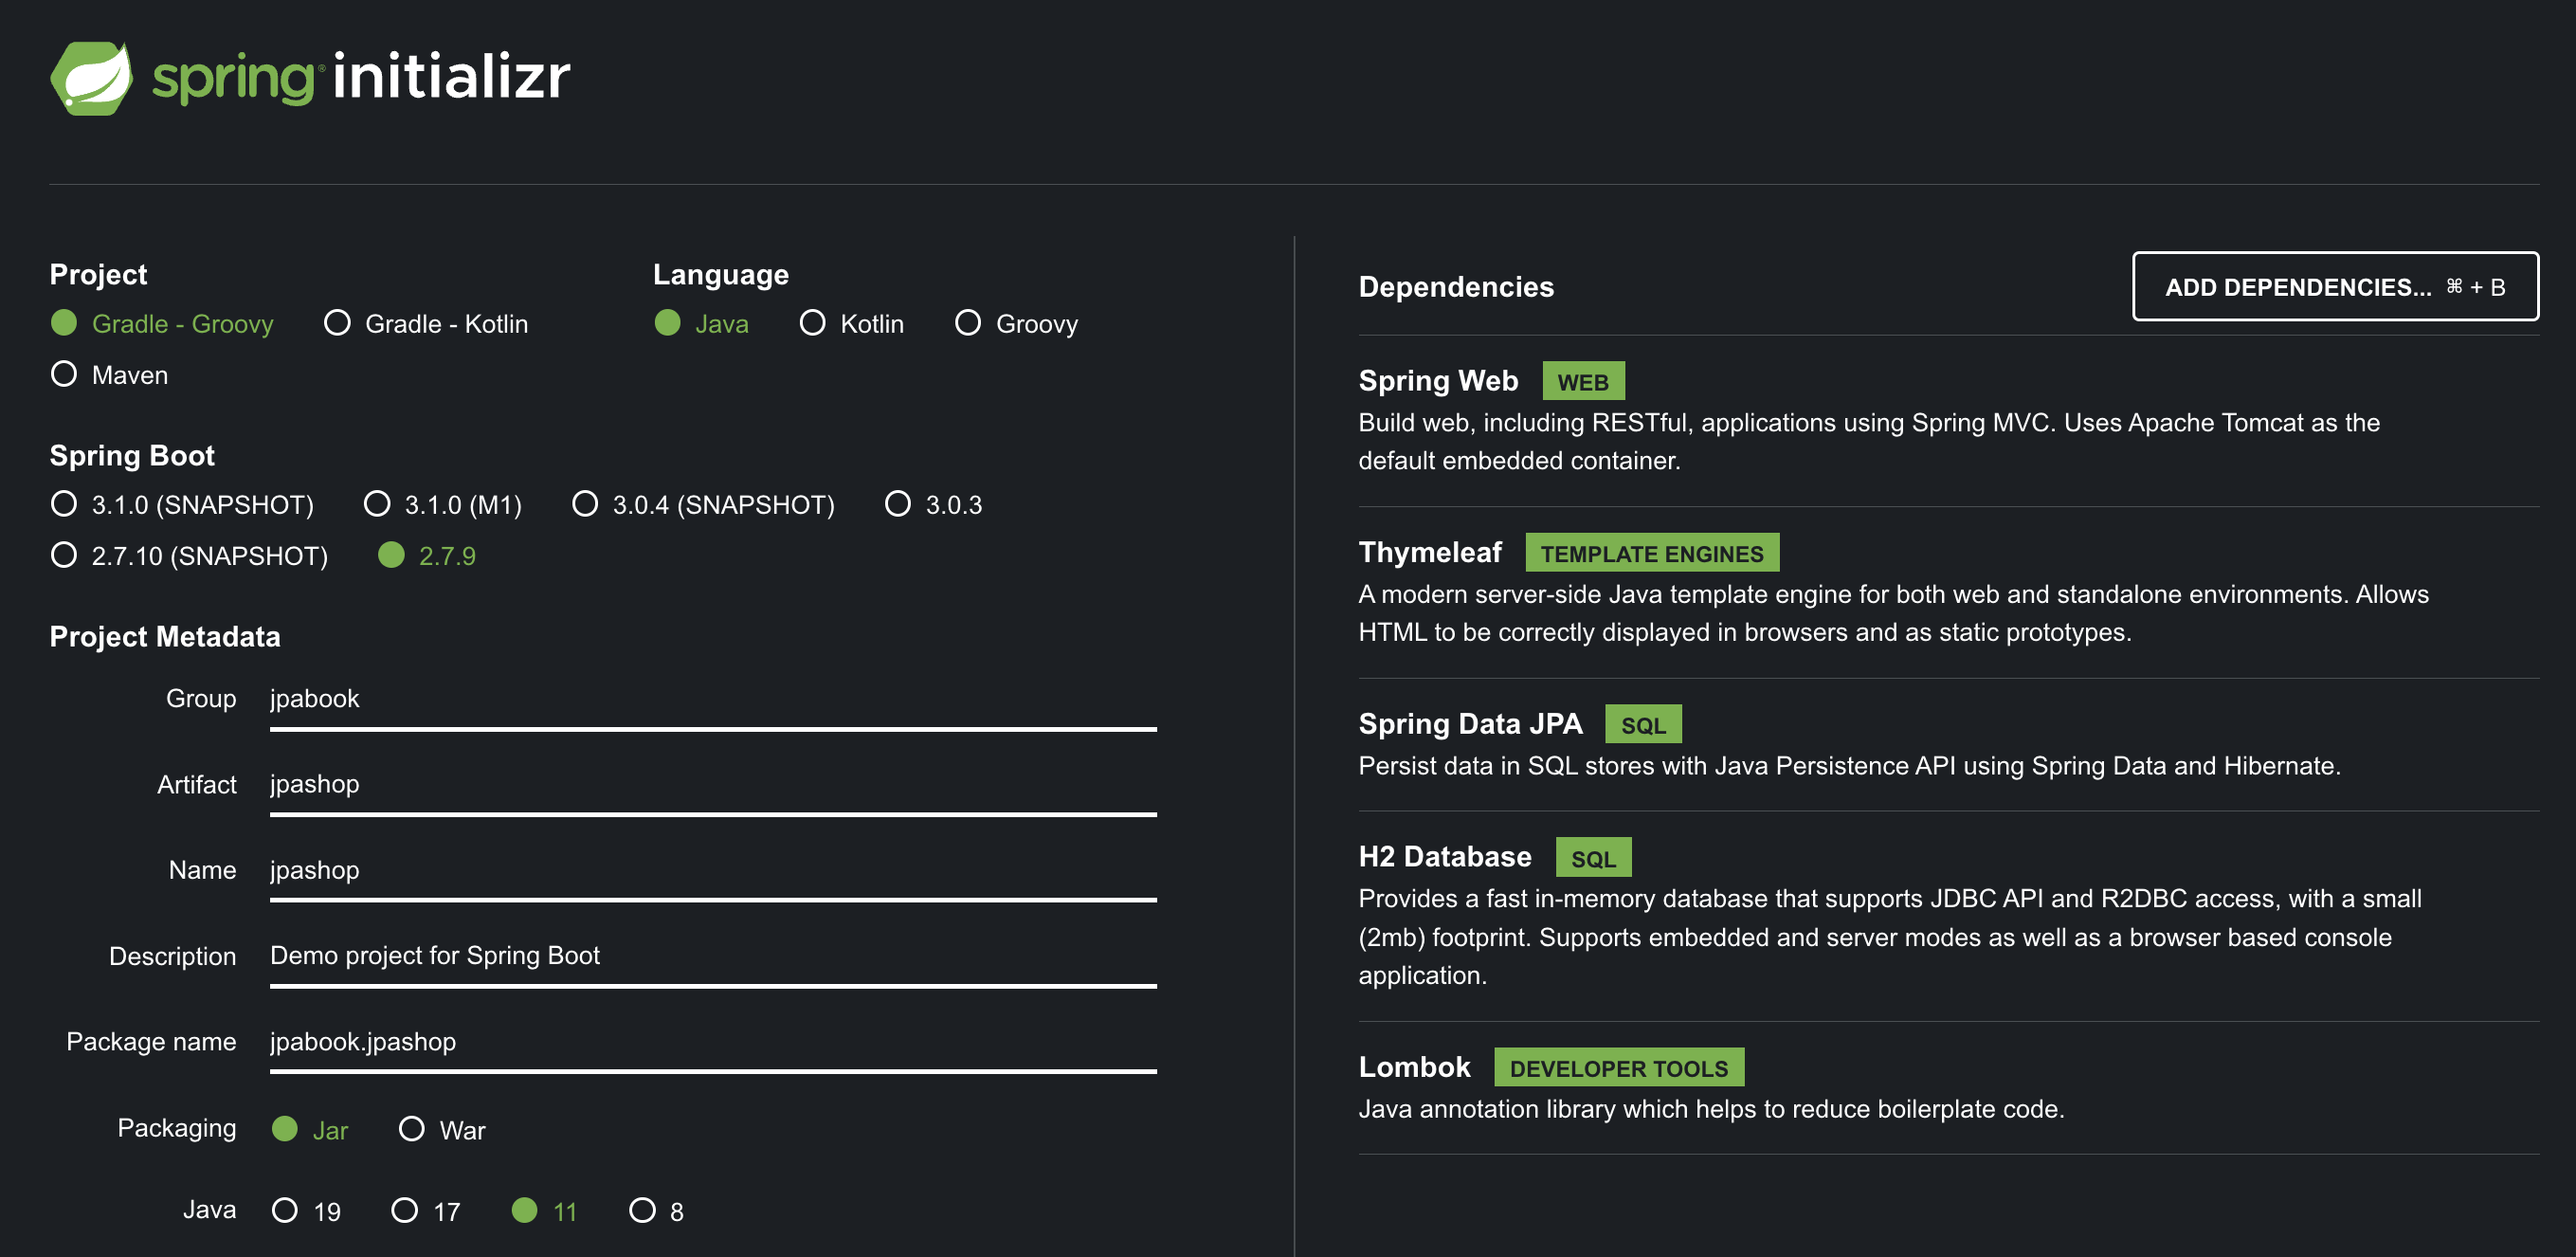Screen dimensions: 2576x1257
Task: Choose Kotlin as the language
Action: click(x=852, y=323)
